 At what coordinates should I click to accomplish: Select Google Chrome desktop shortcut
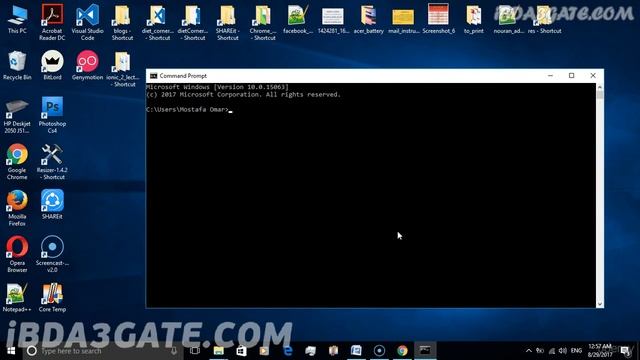pyautogui.click(x=17, y=162)
